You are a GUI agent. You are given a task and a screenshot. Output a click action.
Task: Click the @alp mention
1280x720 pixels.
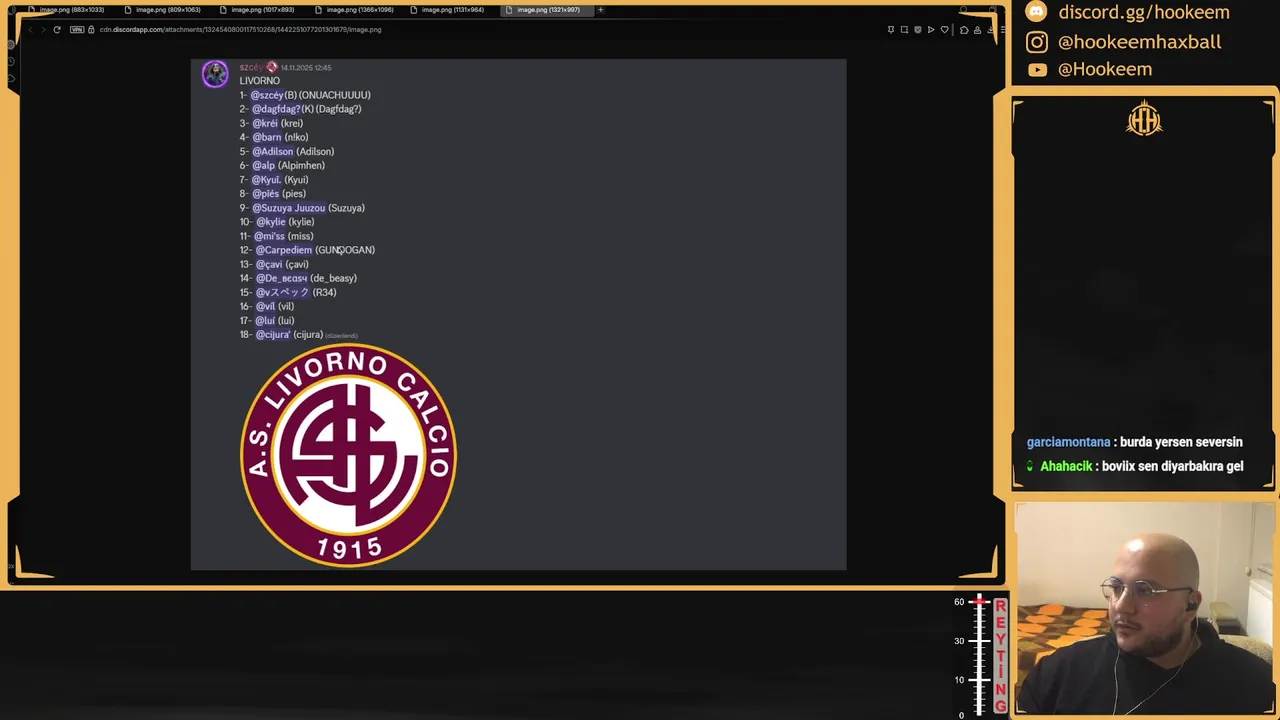click(264, 166)
